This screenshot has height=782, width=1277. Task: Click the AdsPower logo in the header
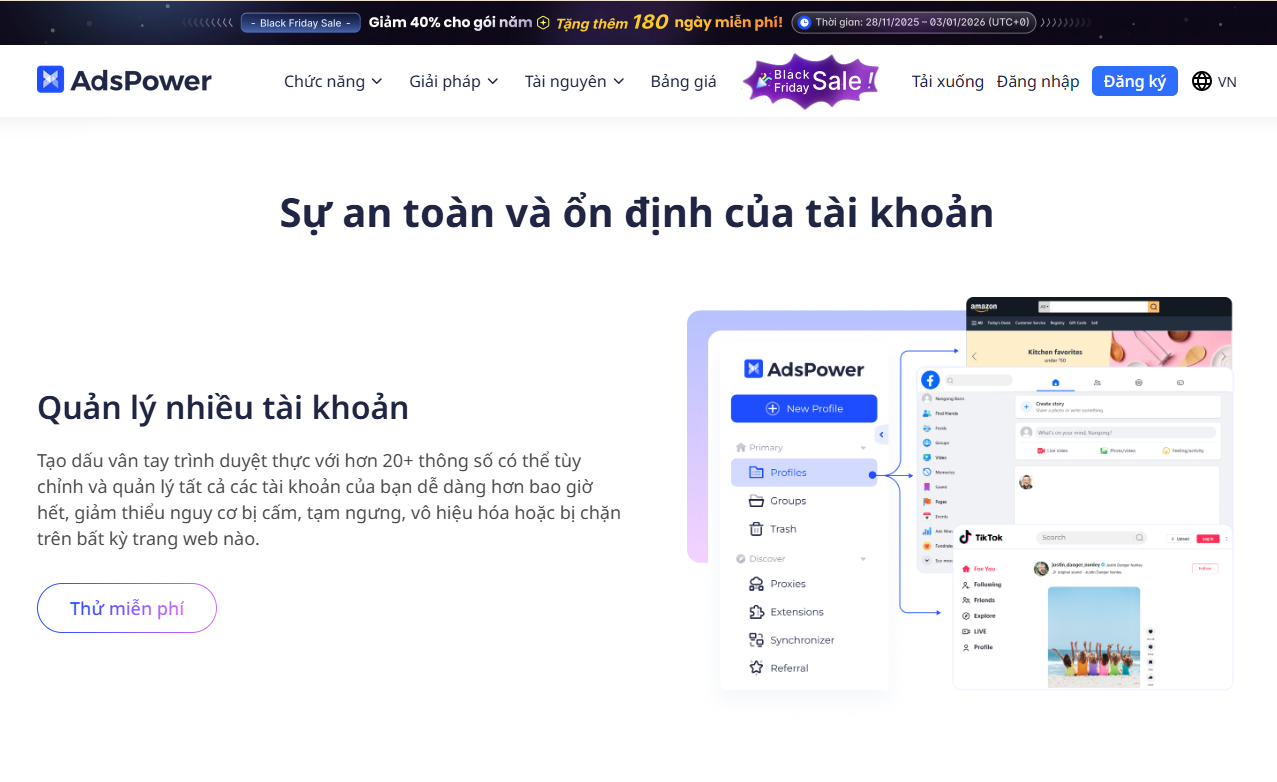[124, 80]
